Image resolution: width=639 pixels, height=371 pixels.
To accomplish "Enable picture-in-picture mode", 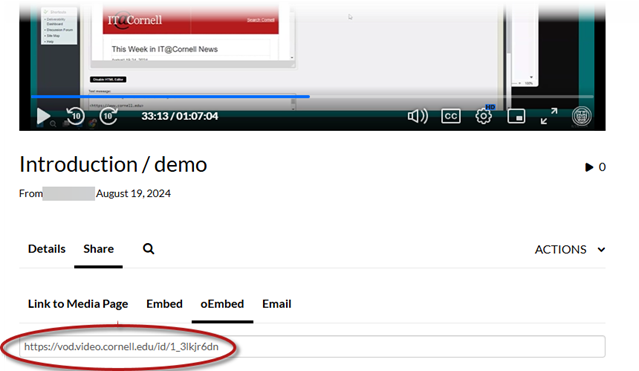I will click(x=516, y=116).
